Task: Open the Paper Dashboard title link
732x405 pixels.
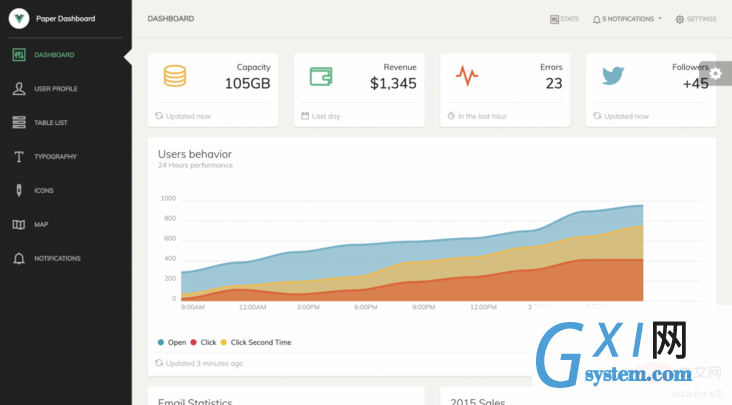Action: pyautogui.click(x=65, y=19)
